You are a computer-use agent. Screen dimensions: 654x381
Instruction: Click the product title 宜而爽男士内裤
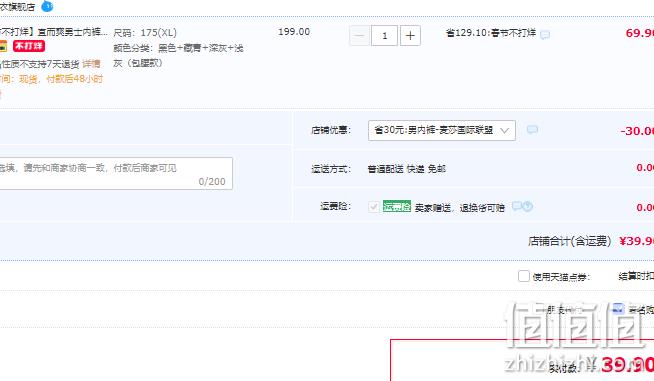(x=54, y=32)
